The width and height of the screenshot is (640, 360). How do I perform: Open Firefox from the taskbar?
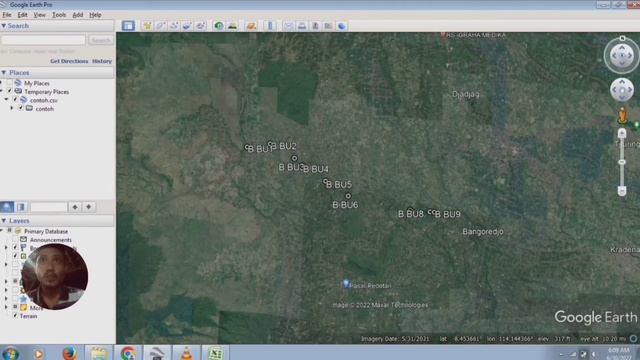click(69, 353)
